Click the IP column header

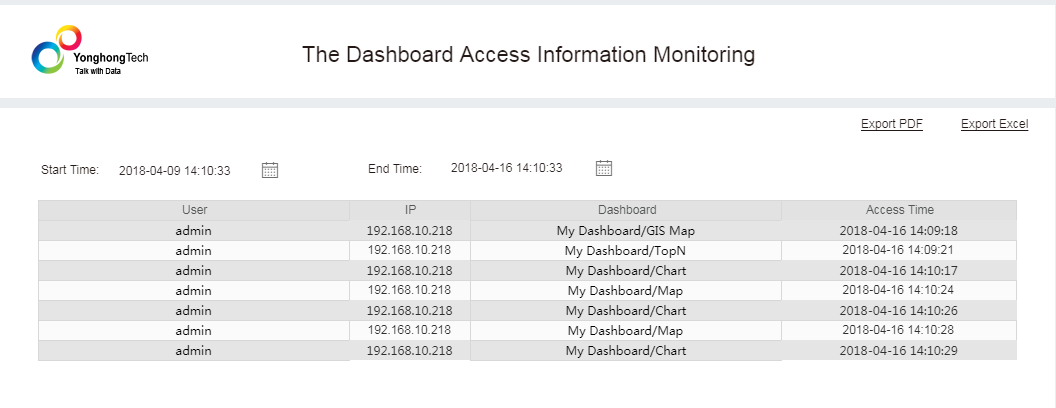coord(410,210)
